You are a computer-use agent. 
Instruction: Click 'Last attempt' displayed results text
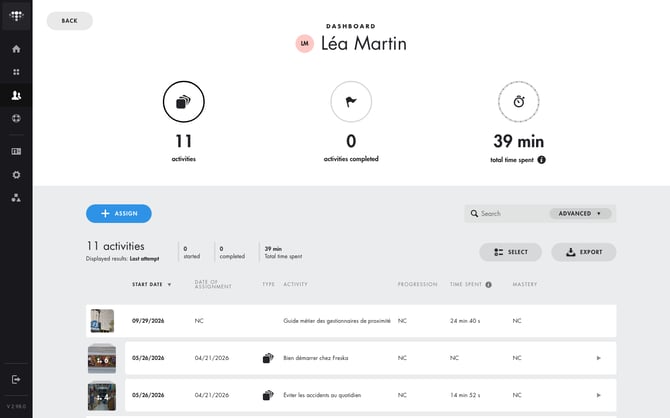pyautogui.click(x=144, y=259)
